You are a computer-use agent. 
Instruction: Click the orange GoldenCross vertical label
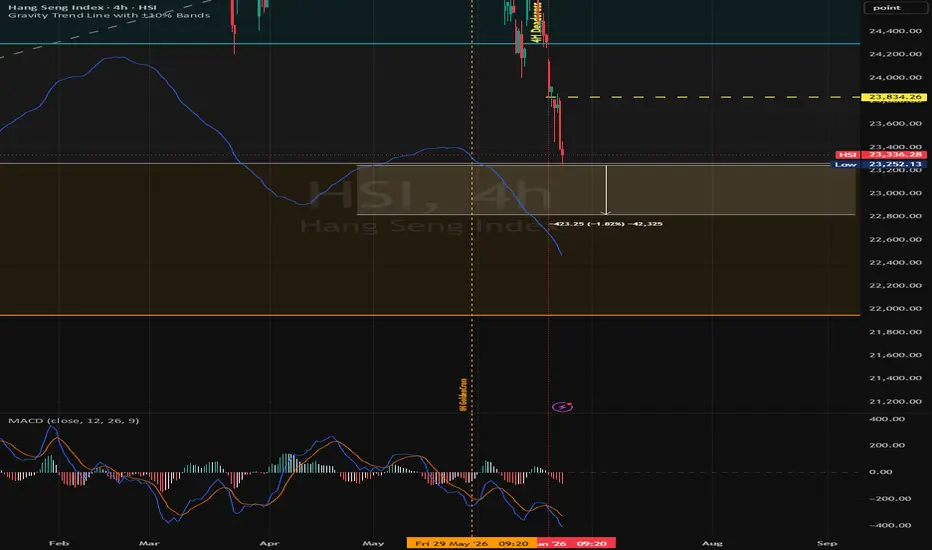pos(464,394)
